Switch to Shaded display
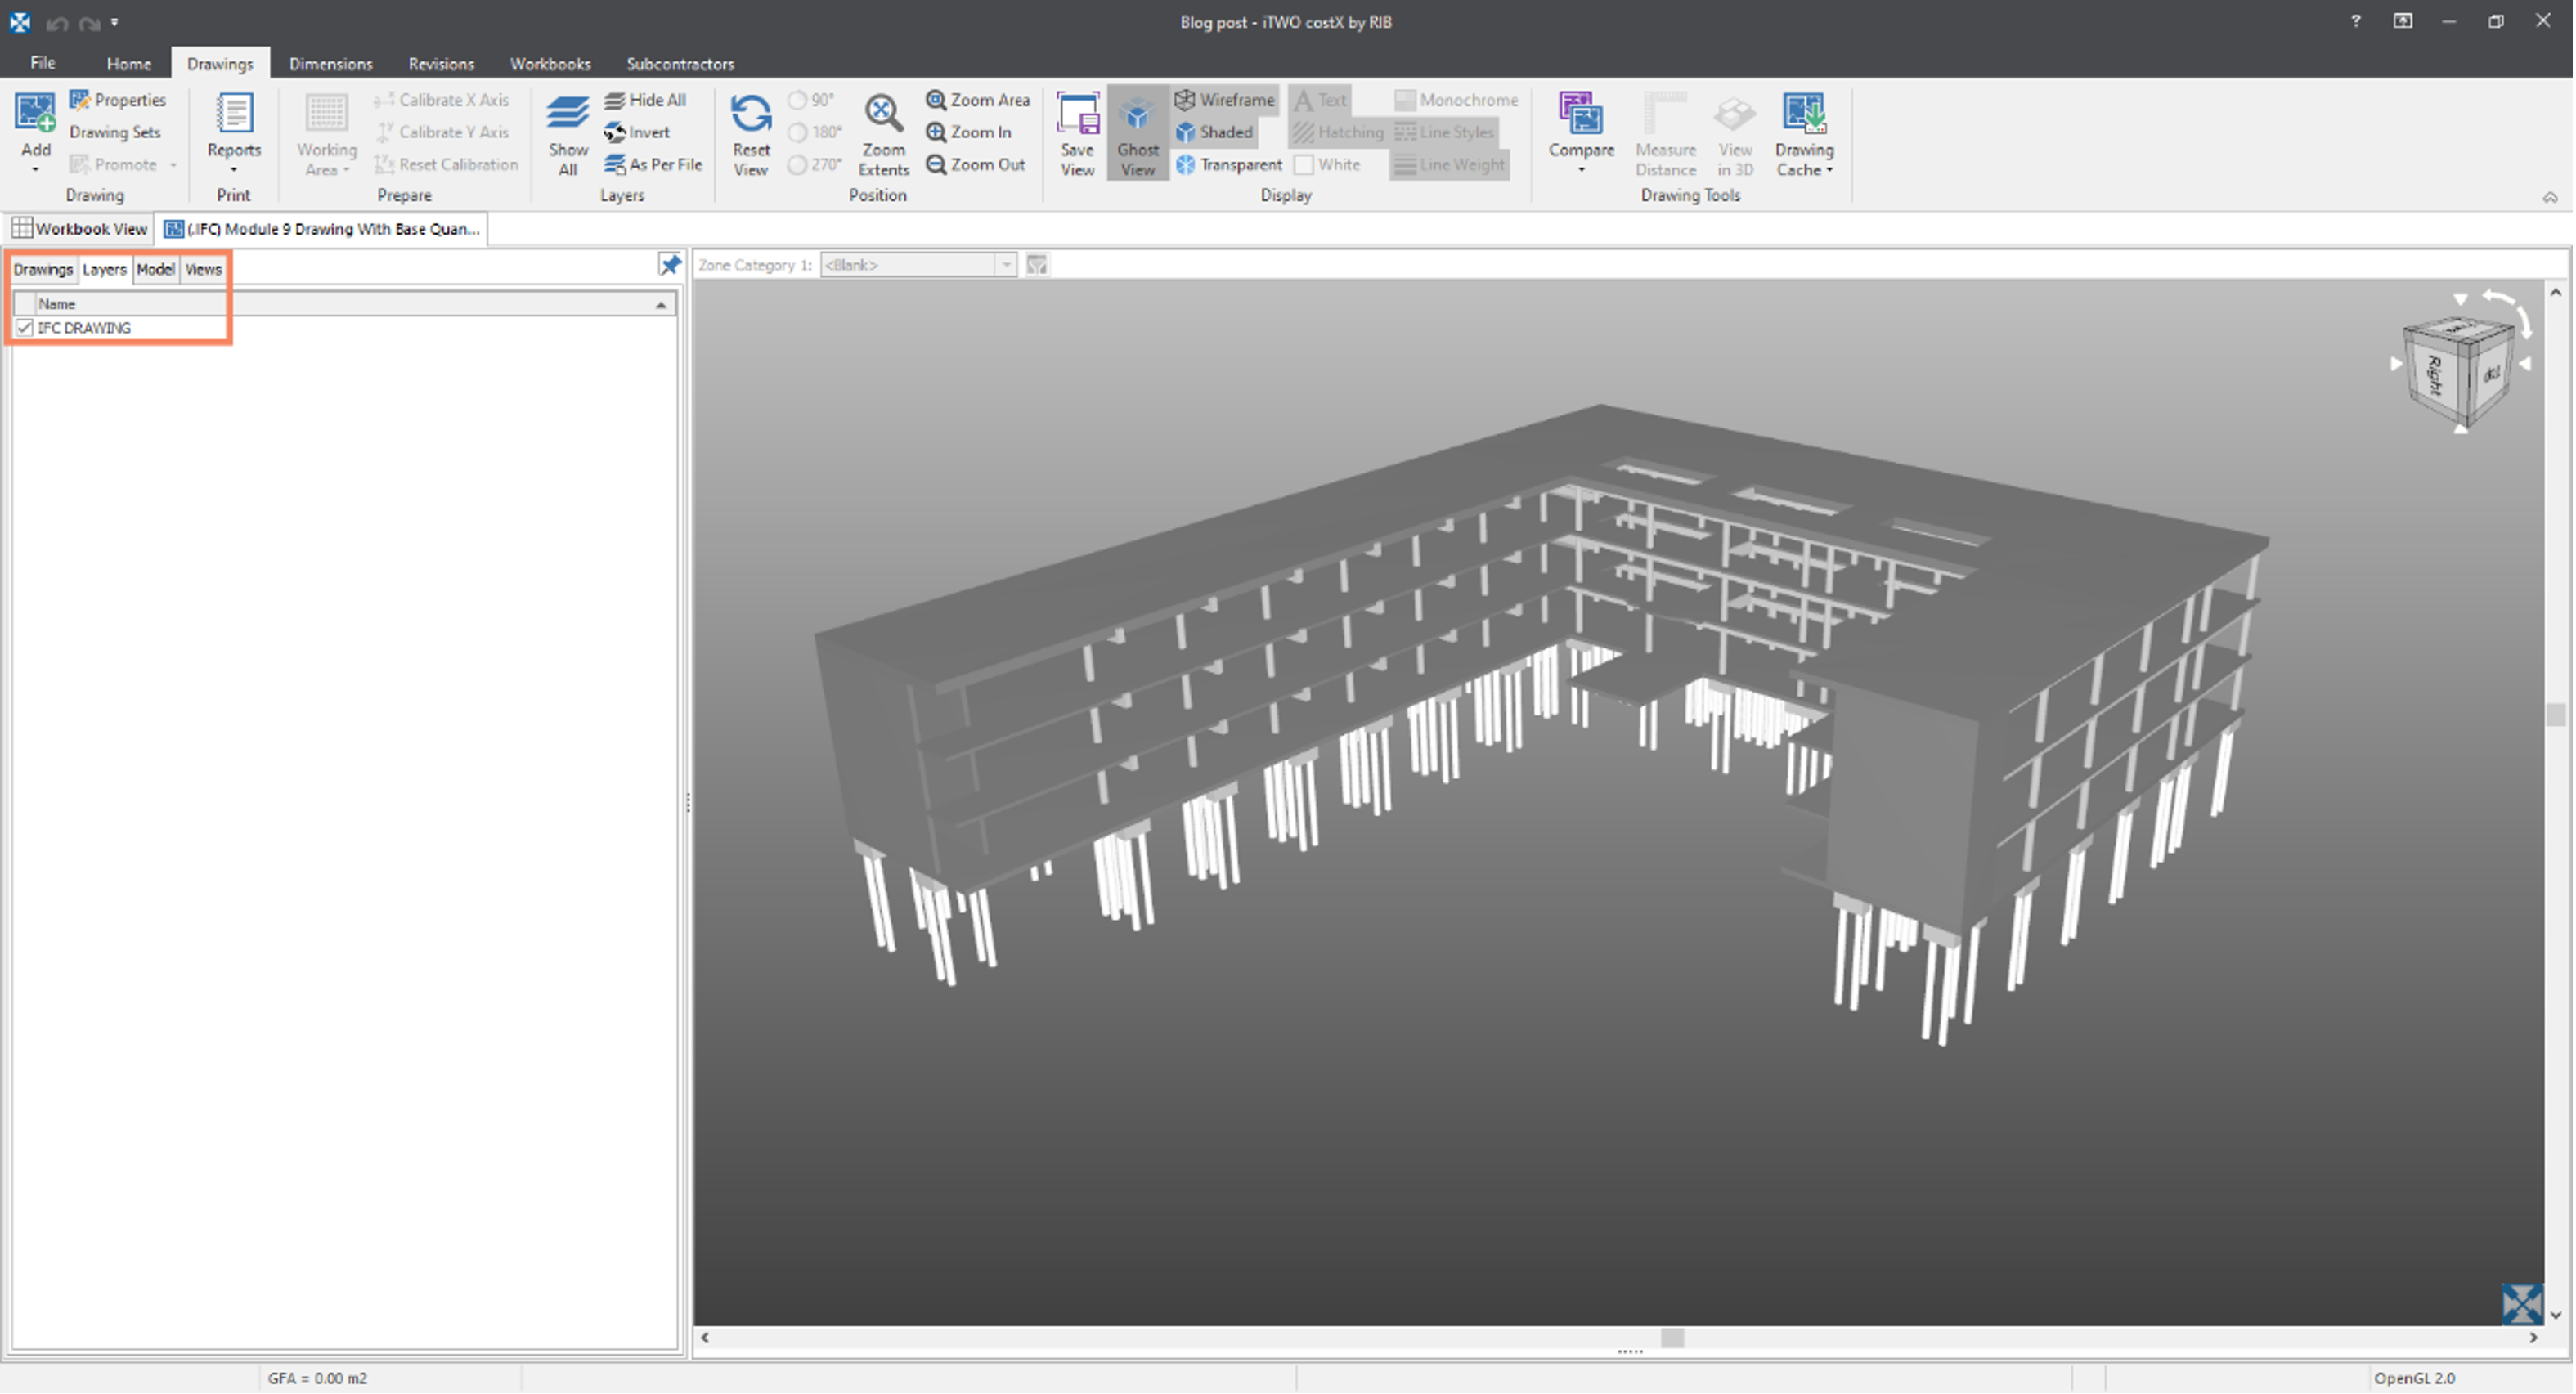2576x1394 pixels. (1214, 132)
